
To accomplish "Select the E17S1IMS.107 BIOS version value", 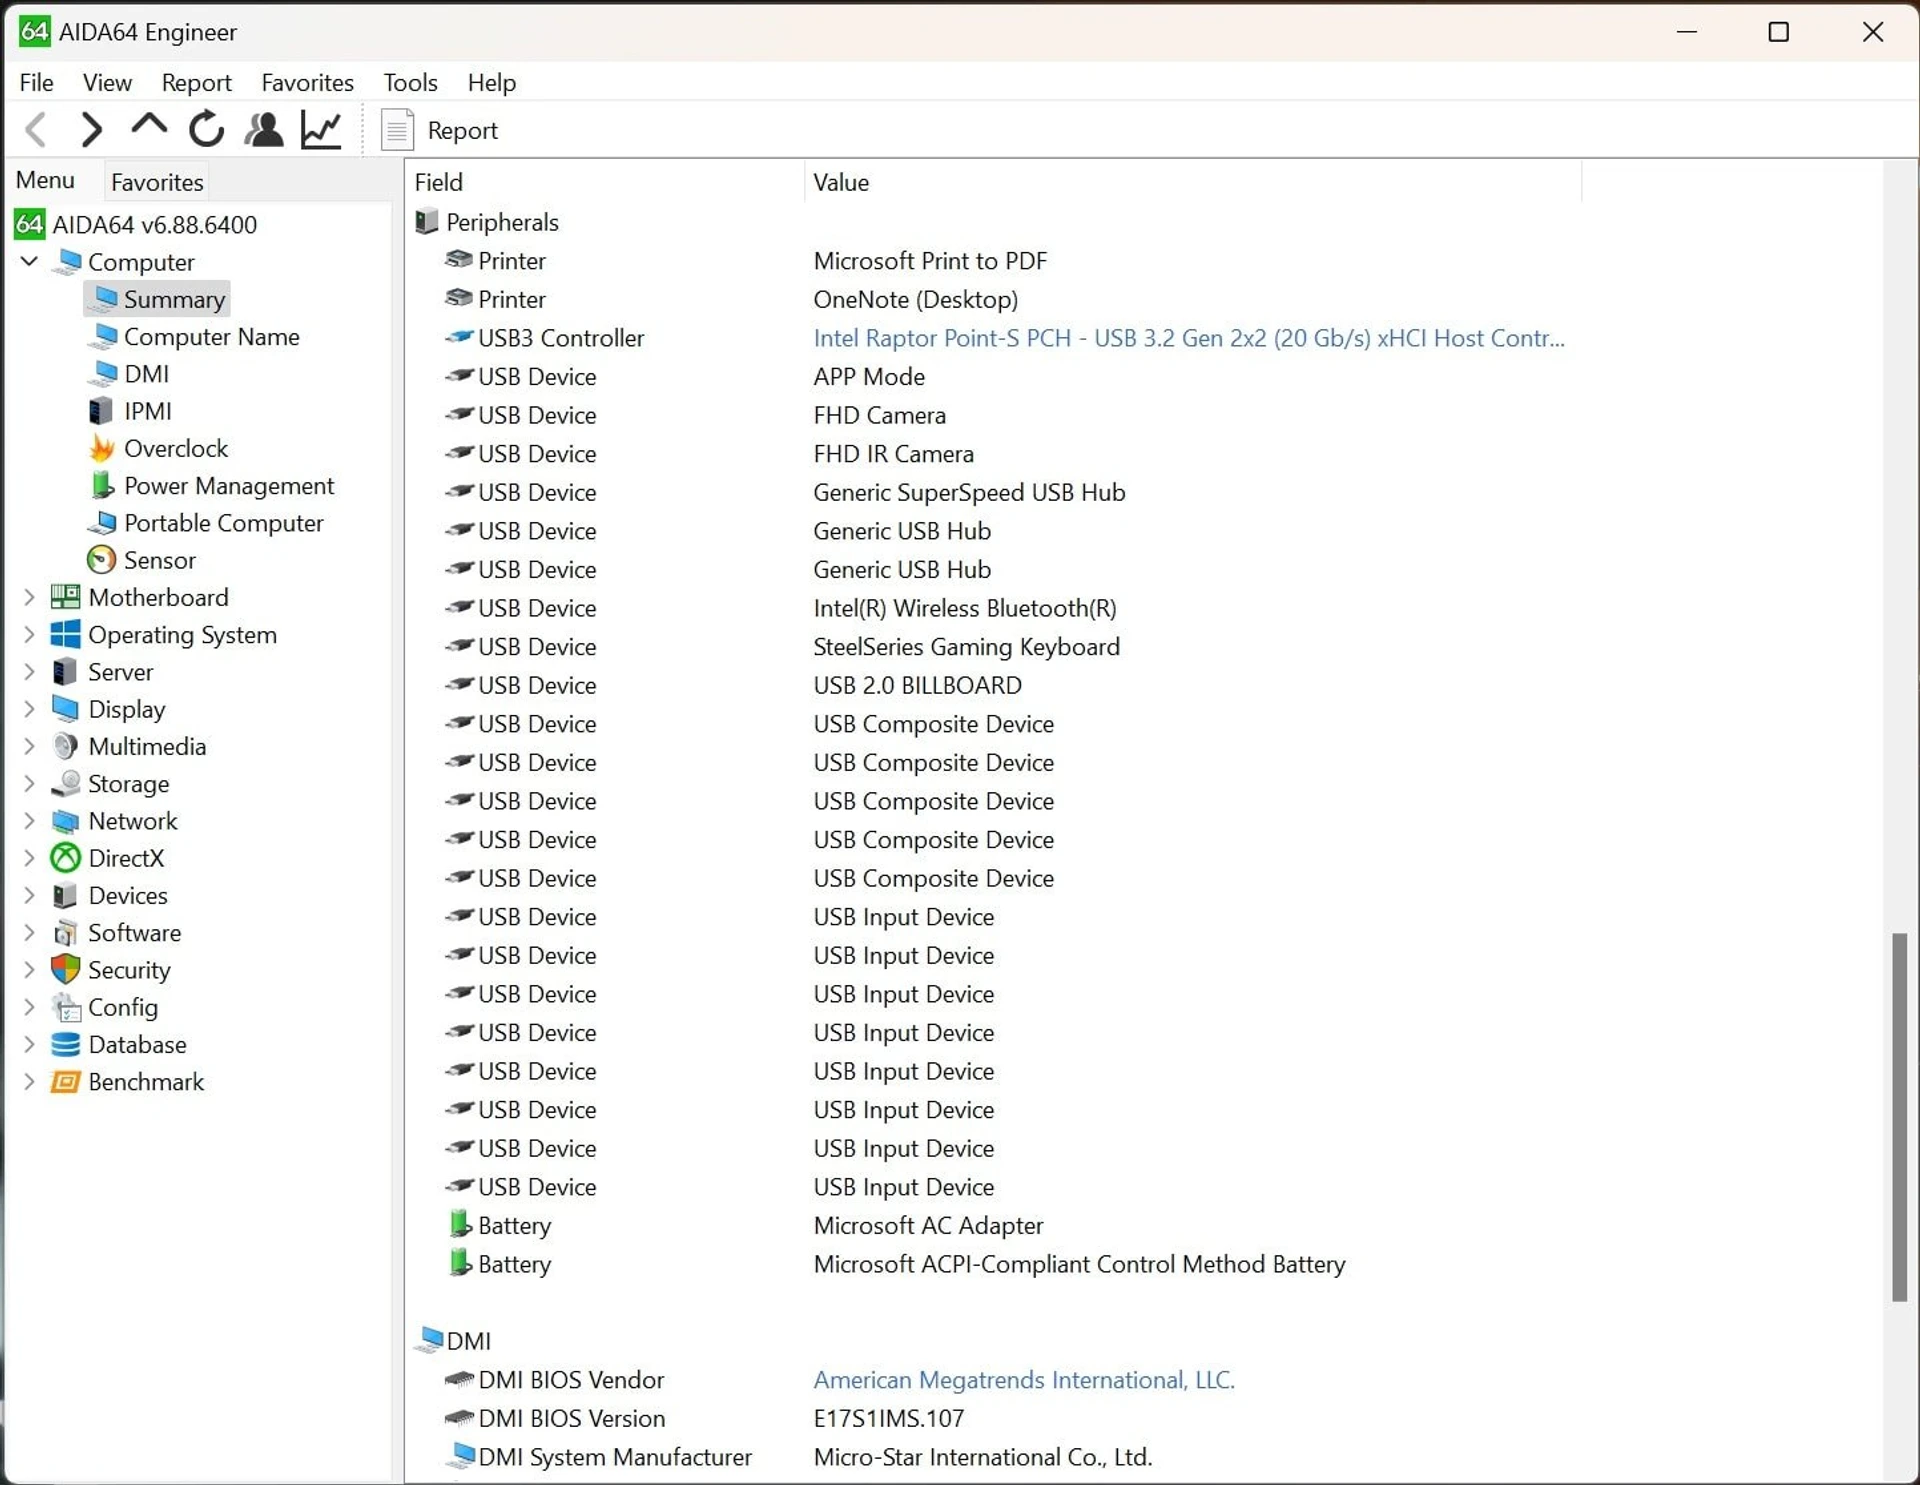I will [888, 1418].
